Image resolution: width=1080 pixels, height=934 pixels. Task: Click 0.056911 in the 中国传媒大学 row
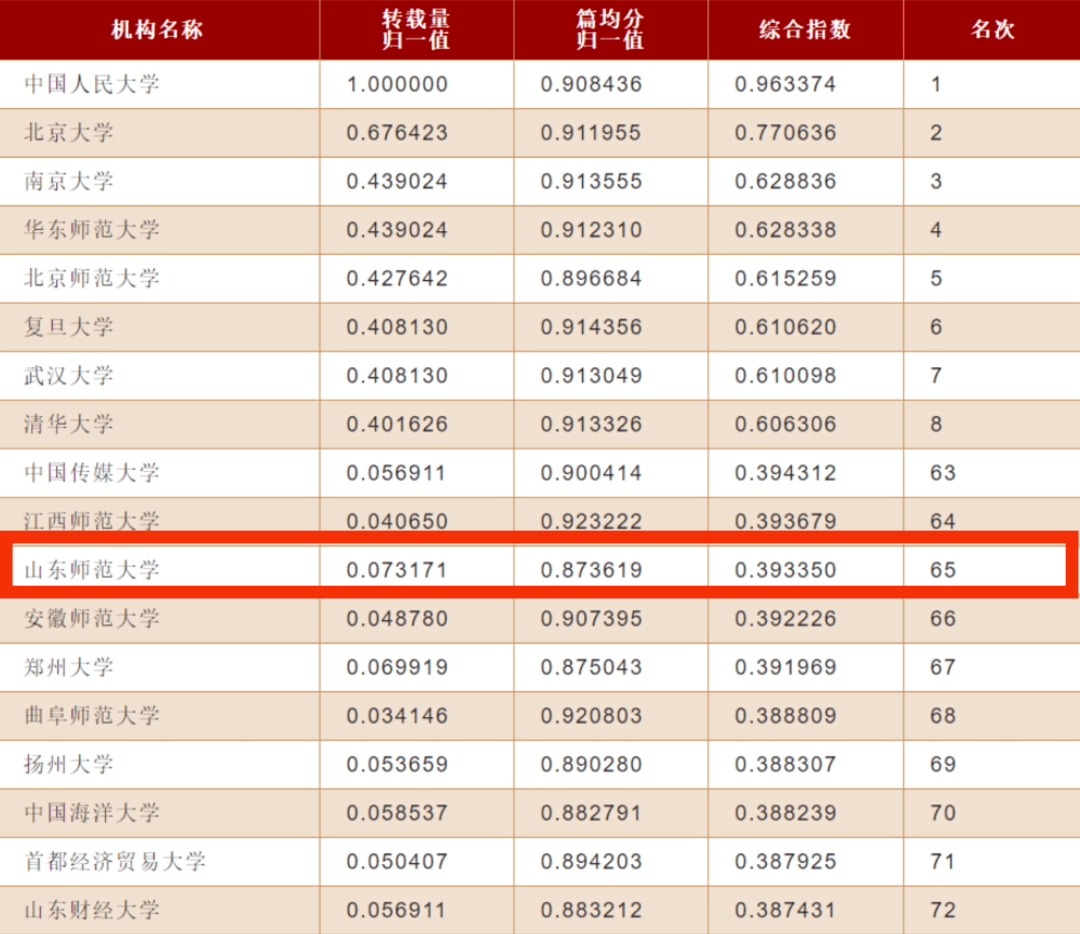[396, 473]
